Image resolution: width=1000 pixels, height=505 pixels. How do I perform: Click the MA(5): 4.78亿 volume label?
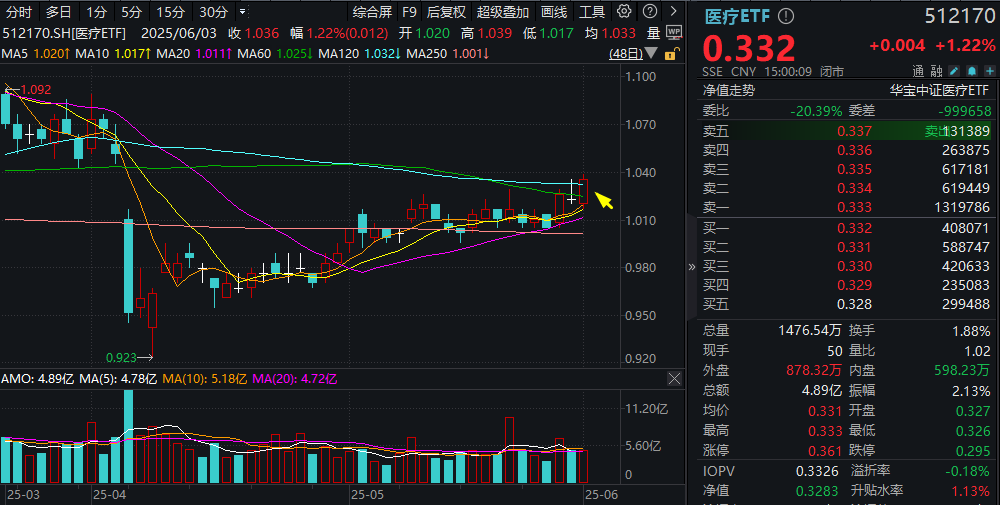(x=118, y=379)
